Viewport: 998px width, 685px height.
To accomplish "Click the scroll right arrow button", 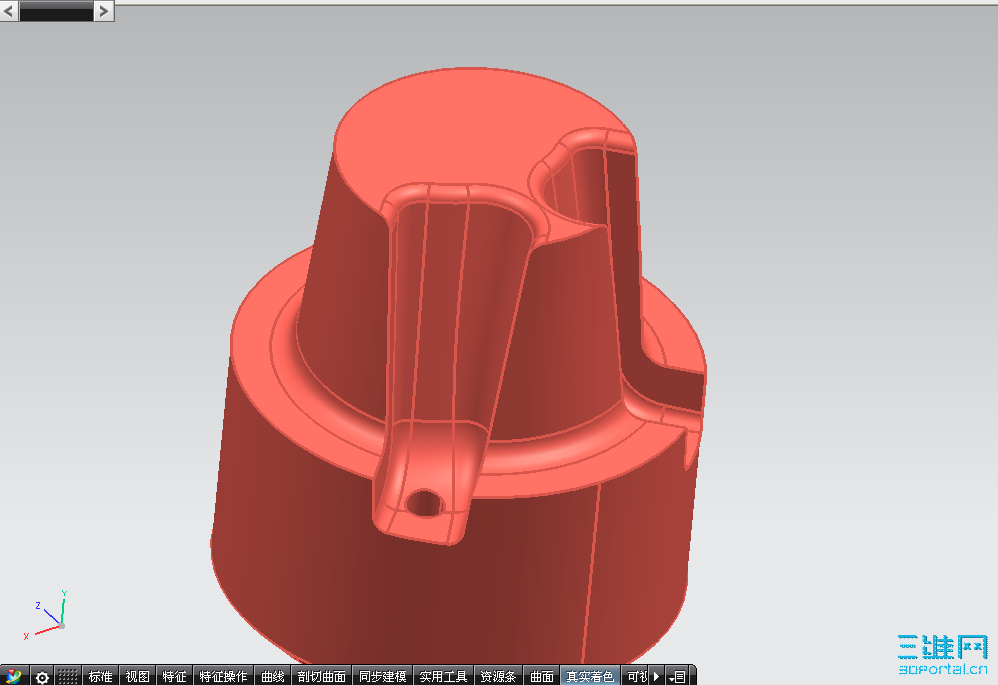I will click(x=104, y=11).
